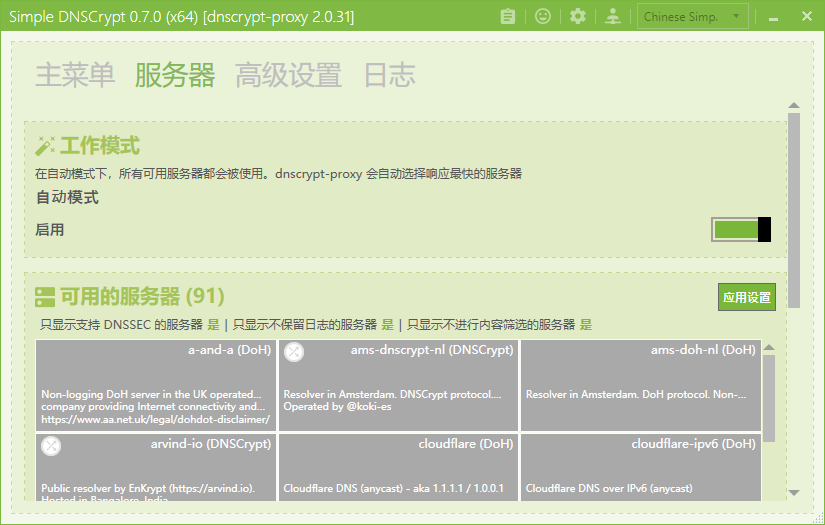Image resolution: width=825 pixels, height=525 pixels.
Task: Select the cloudflare (DoH) server card
Action: (398, 467)
